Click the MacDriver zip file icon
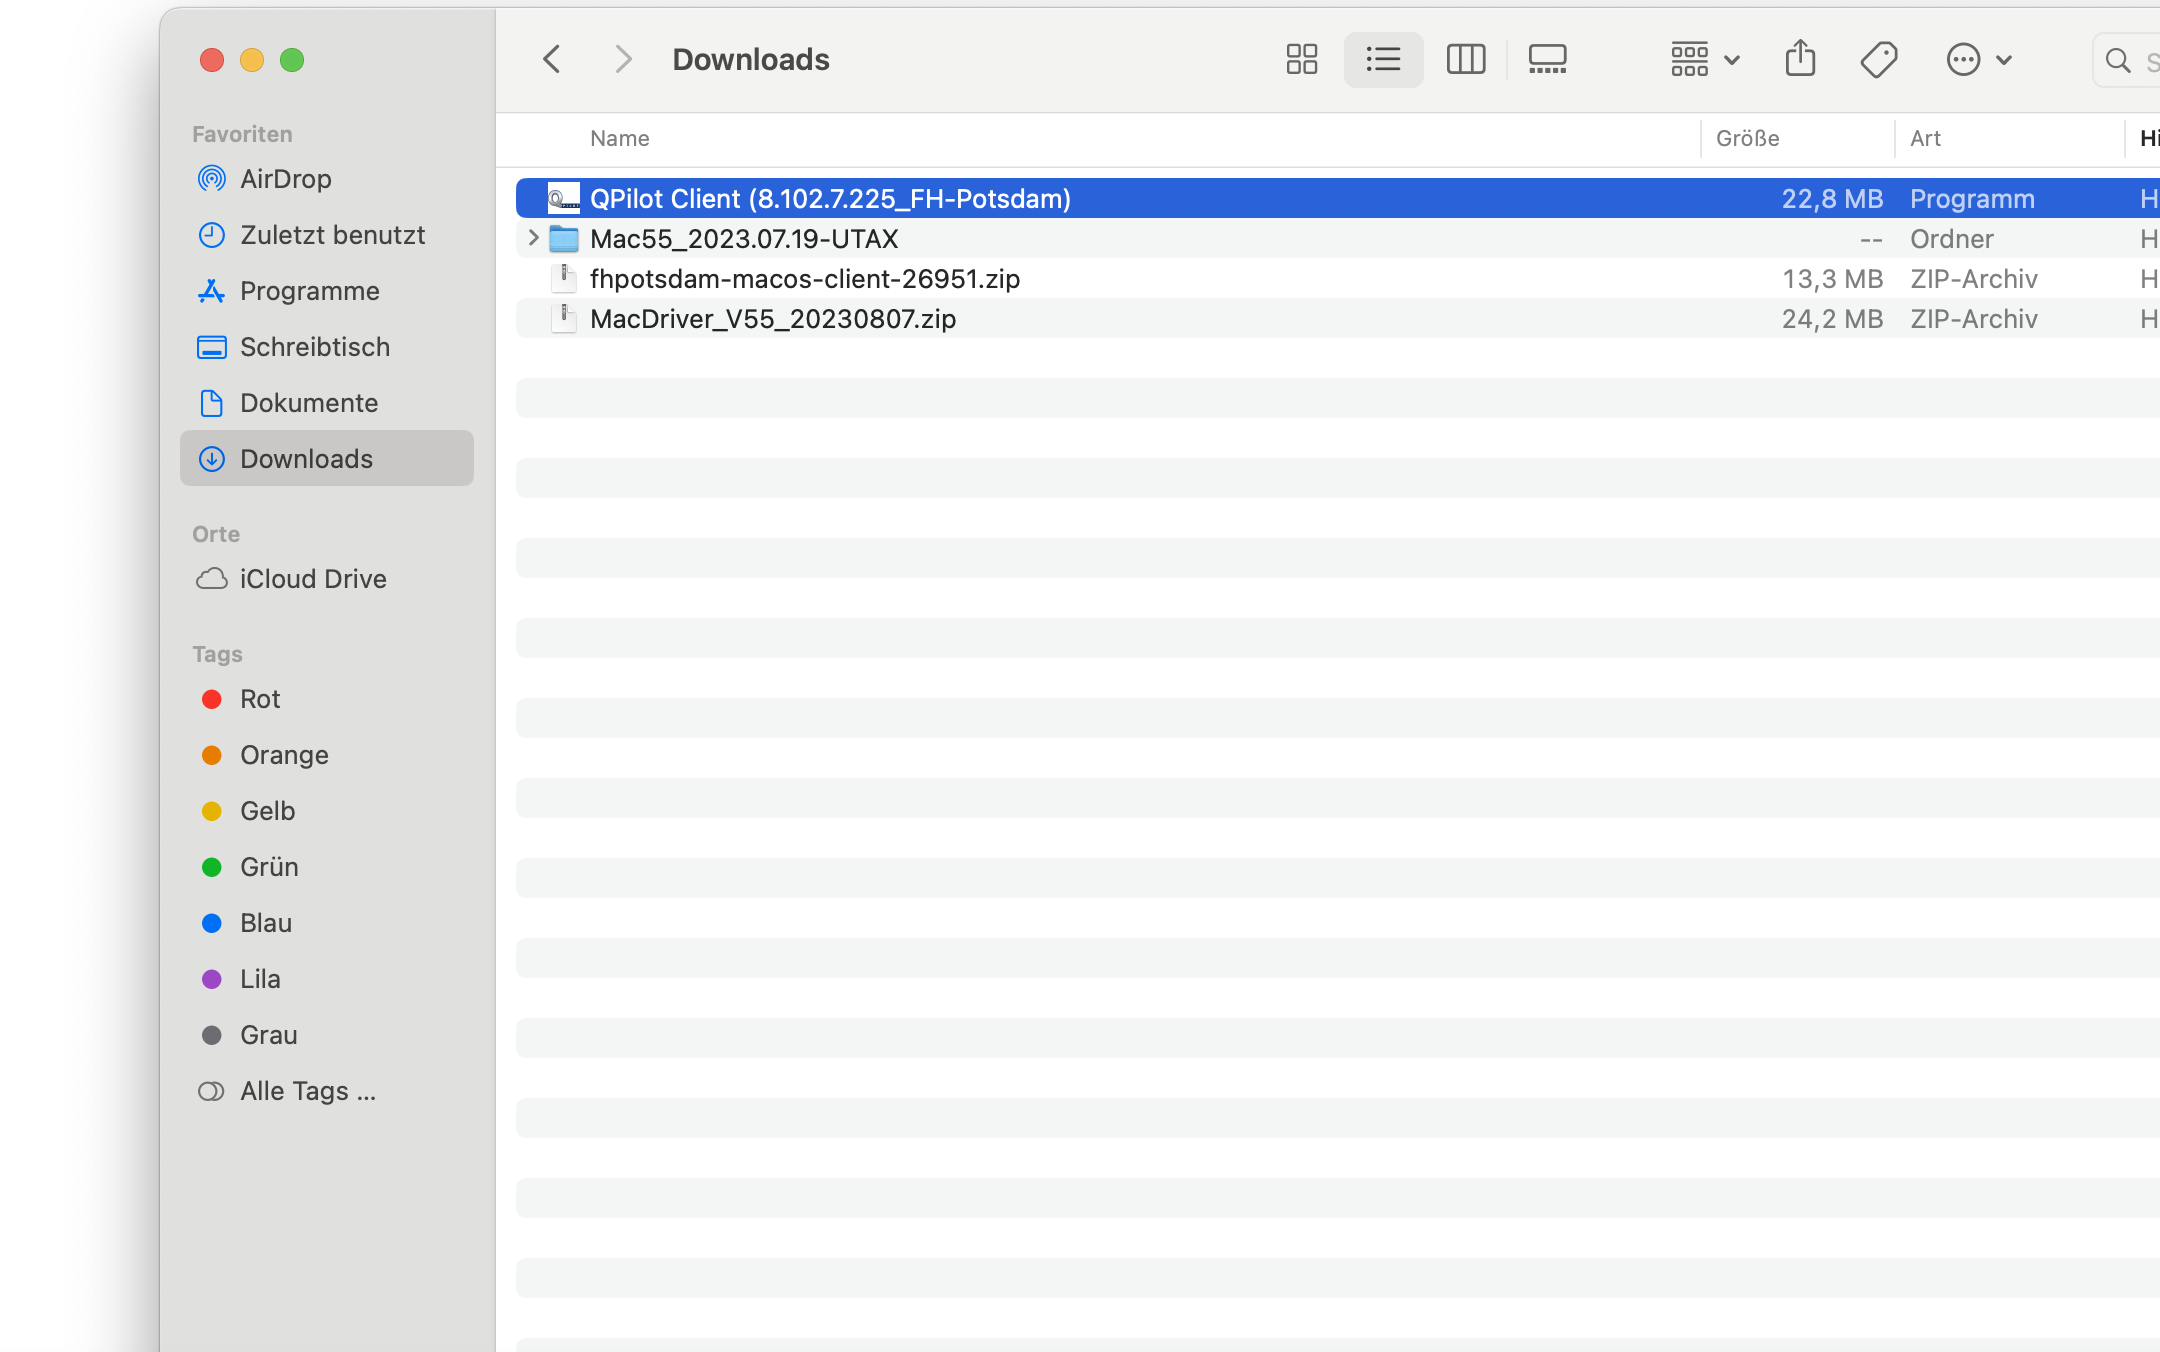The image size is (2160, 1352). tap(564, 318)
